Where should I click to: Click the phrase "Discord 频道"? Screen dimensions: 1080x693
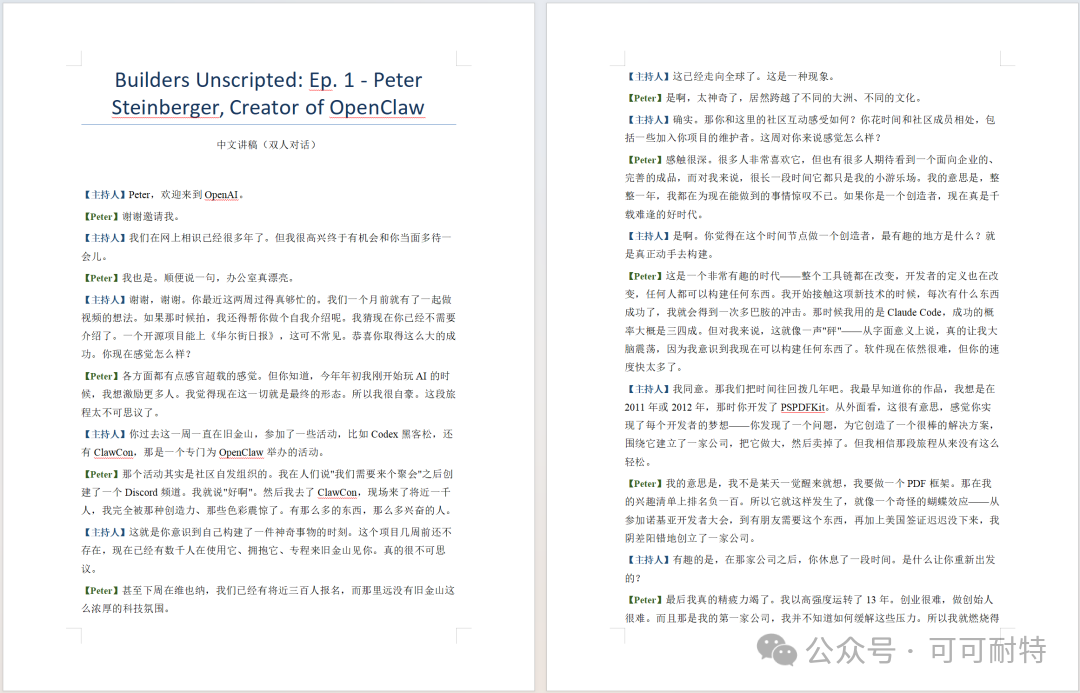153,493
